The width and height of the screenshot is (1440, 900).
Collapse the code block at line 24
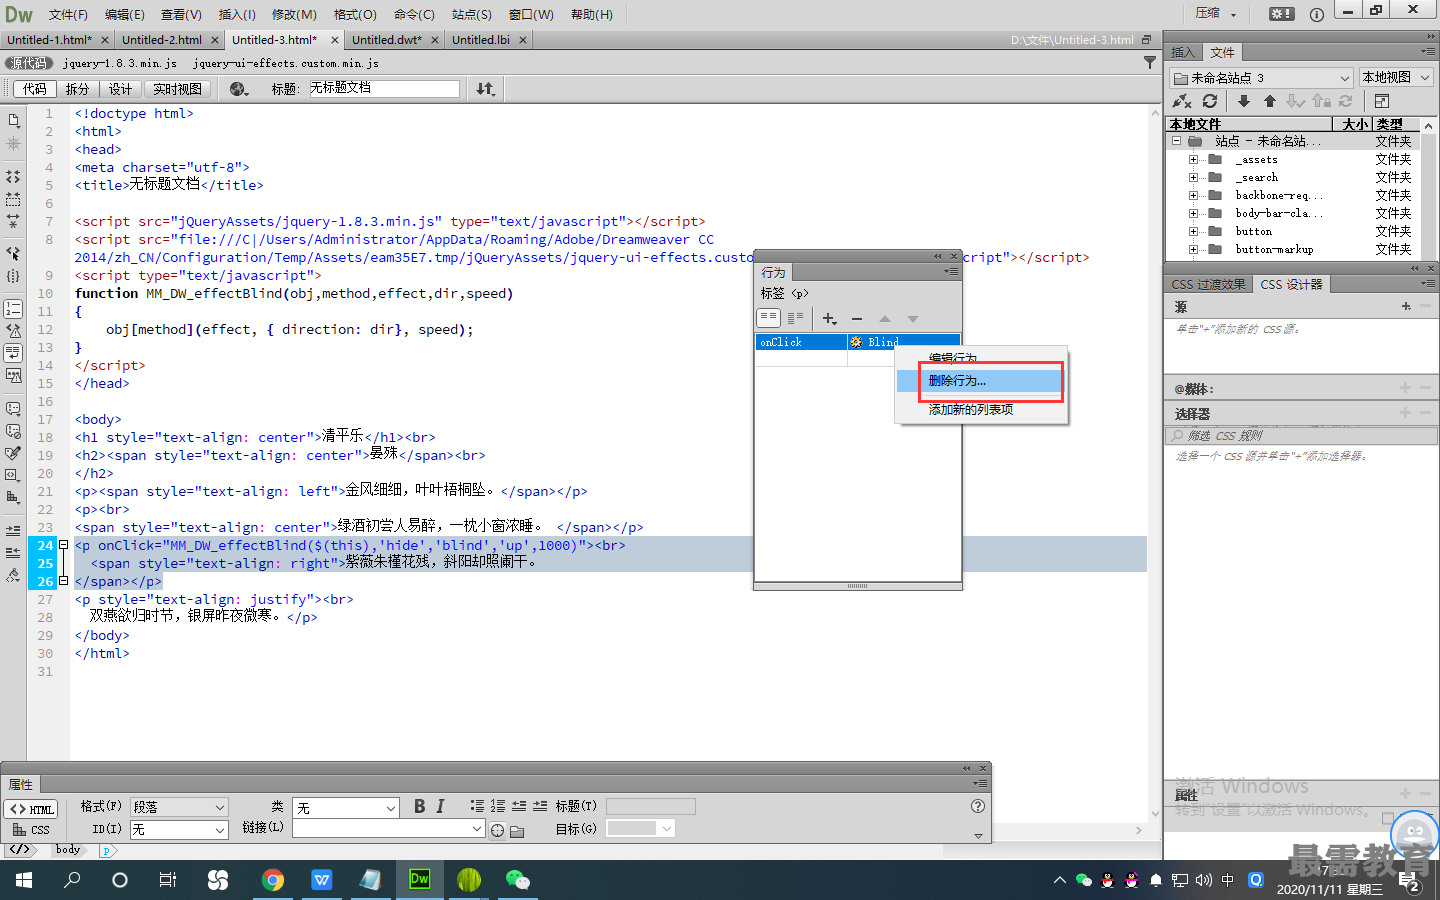(63, 545)
